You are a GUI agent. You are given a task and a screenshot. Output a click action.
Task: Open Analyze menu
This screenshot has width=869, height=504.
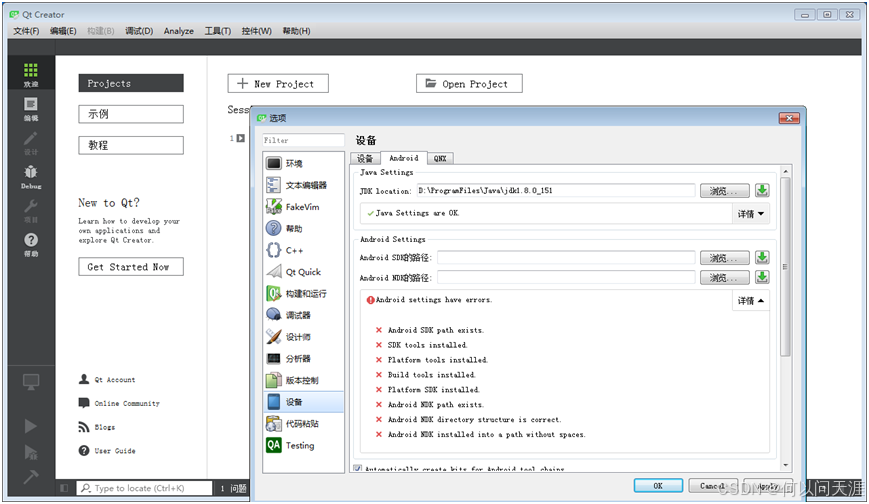tap(178, 31)
